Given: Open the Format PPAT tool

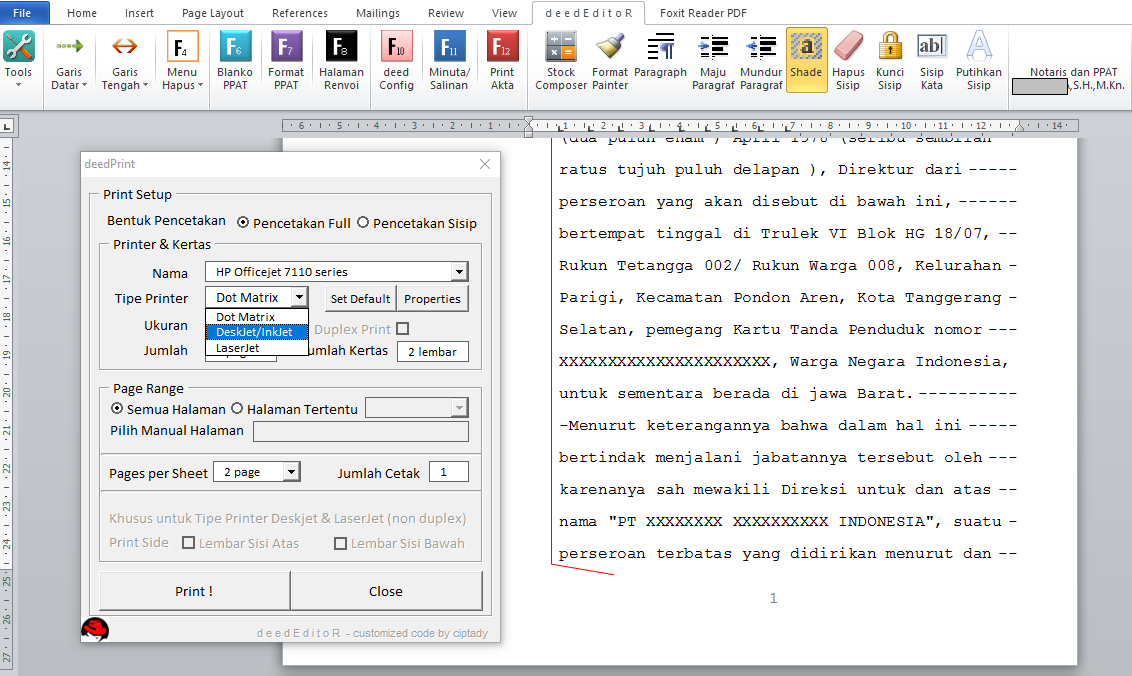Looking at the screenshot, I should [x=286, y=58].
